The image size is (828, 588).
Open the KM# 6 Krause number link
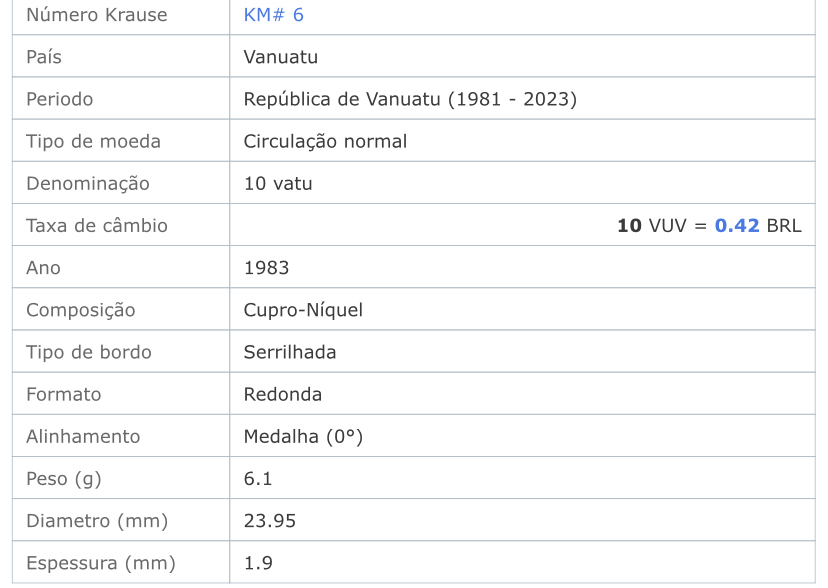point(274,15)
